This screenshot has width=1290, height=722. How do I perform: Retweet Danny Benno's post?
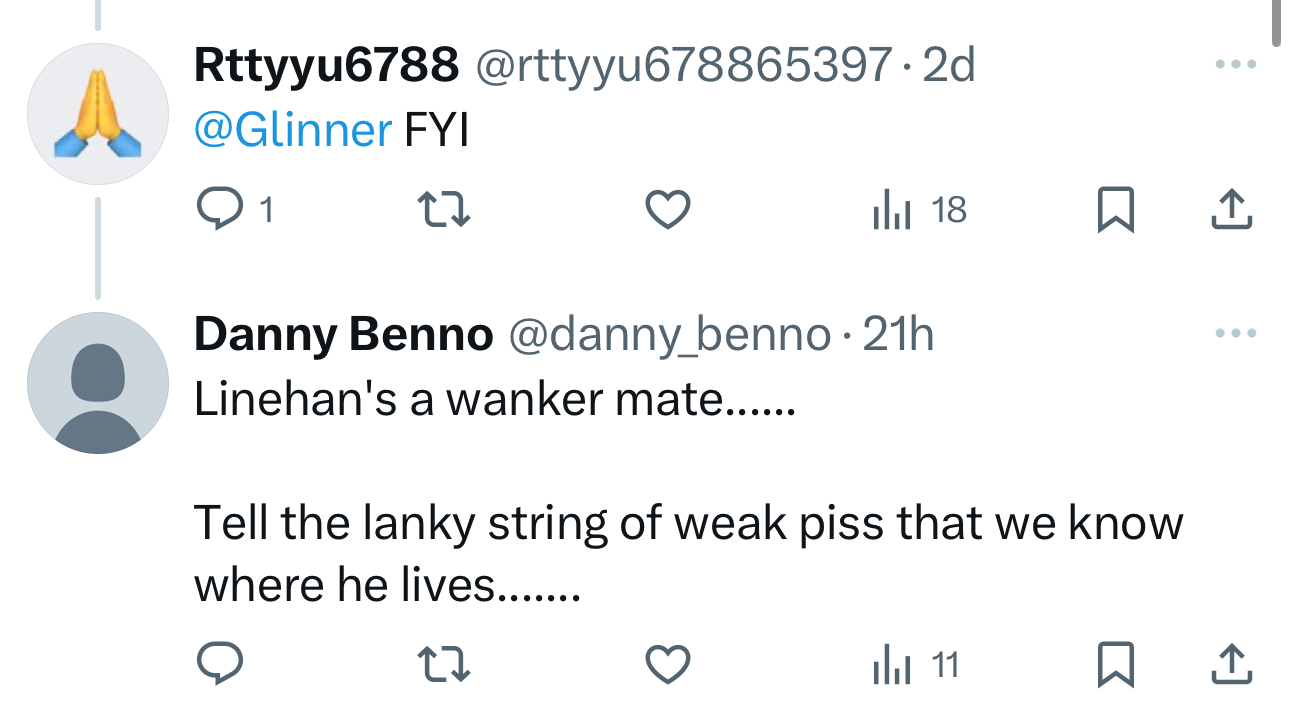[x=441, y=664]
